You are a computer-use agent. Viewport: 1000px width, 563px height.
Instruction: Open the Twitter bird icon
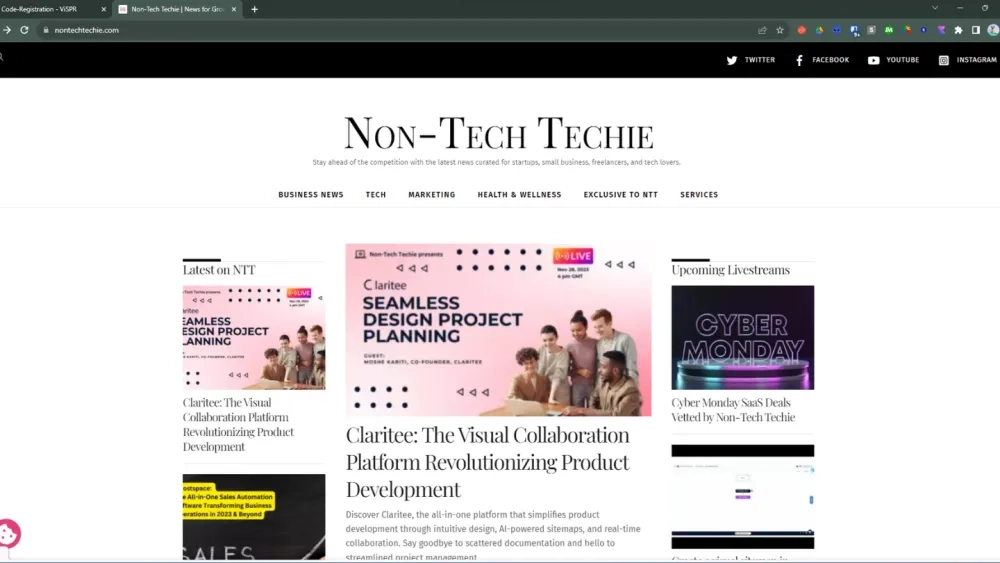pyautogui.click(x=732, y=60)
